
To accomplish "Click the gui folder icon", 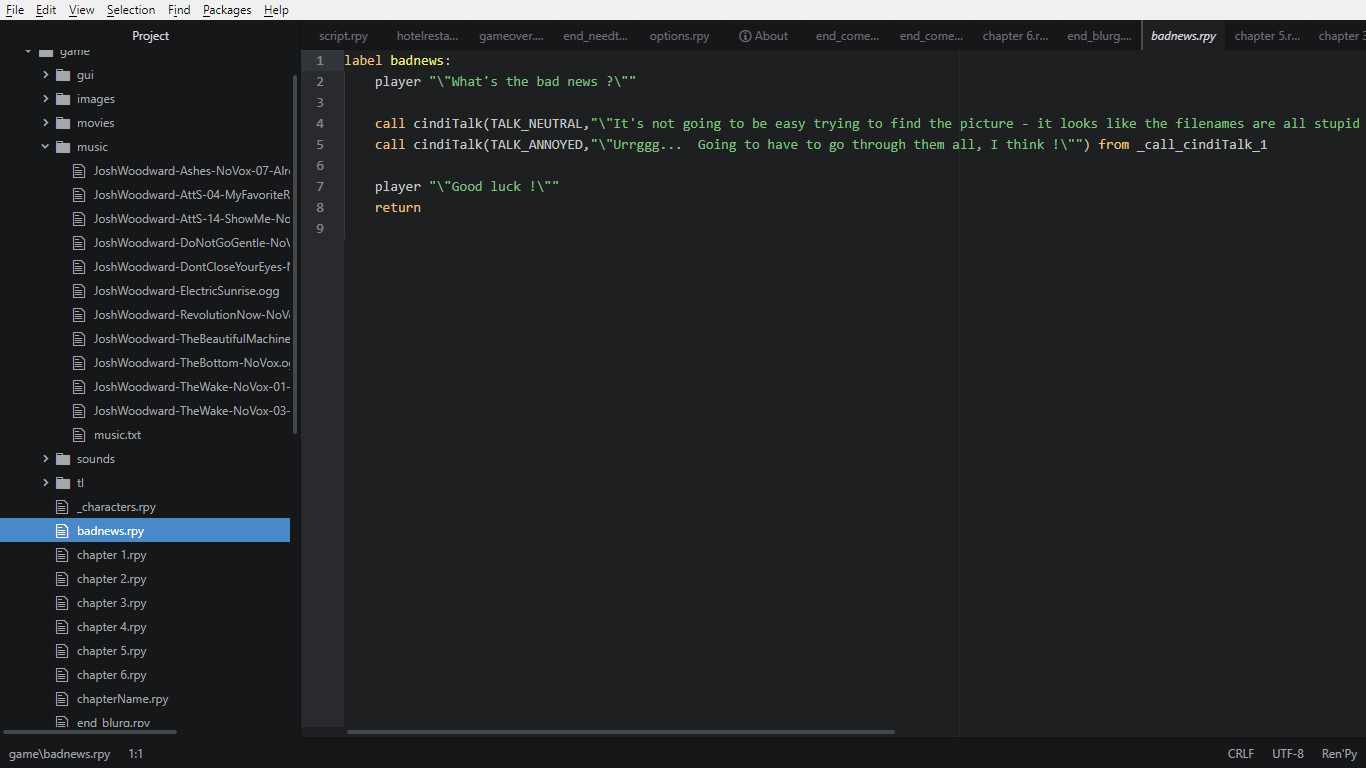I will 62,74.
